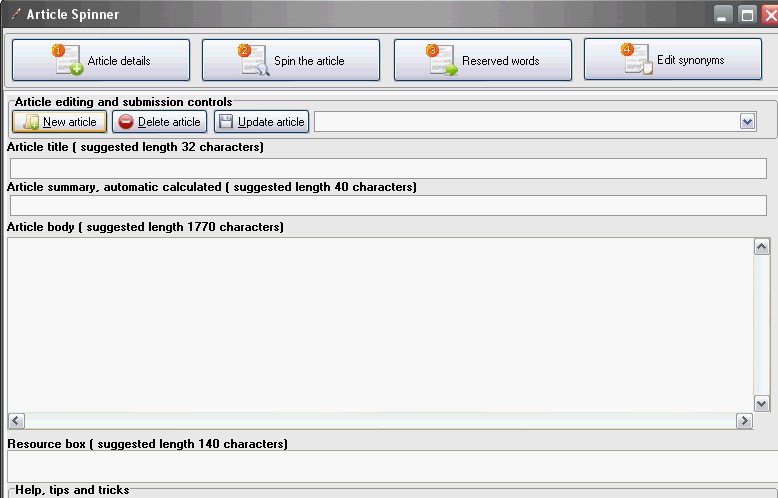
Task: Create a New article
Action: (x=60, y=122)
